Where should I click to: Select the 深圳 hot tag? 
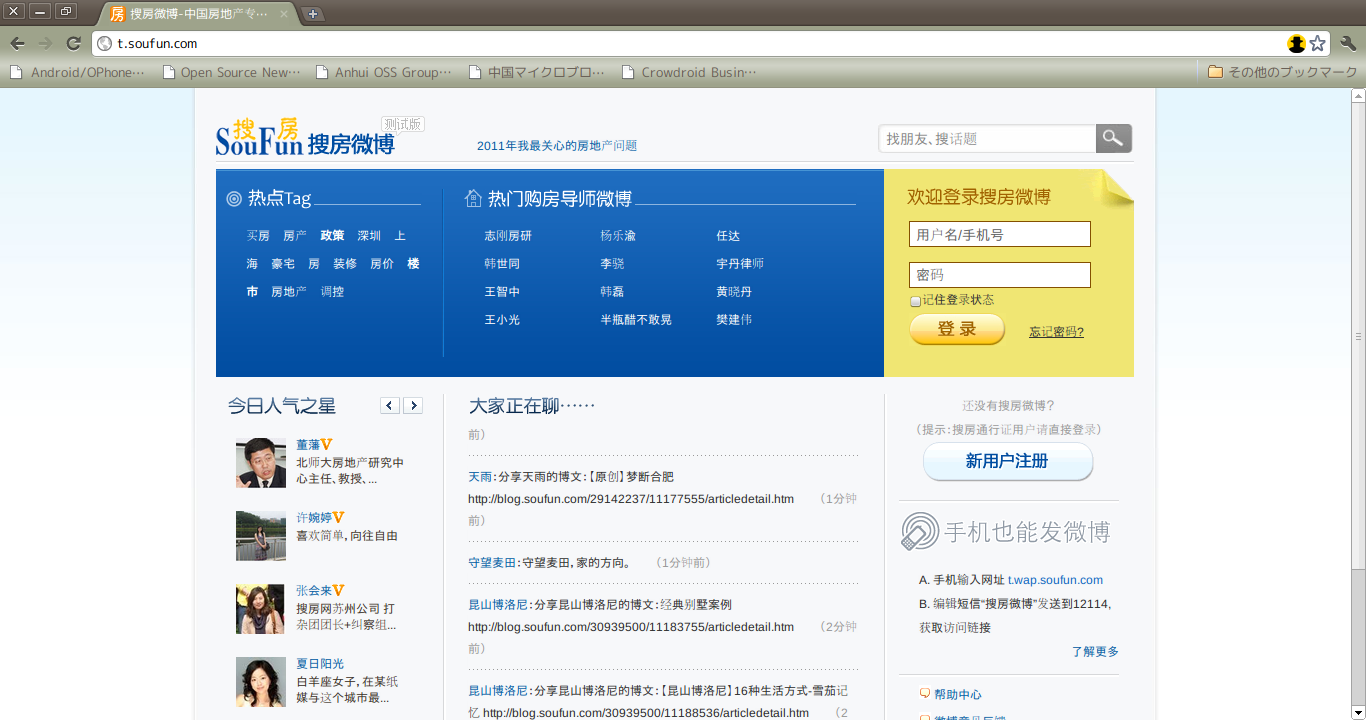[369, 236]
